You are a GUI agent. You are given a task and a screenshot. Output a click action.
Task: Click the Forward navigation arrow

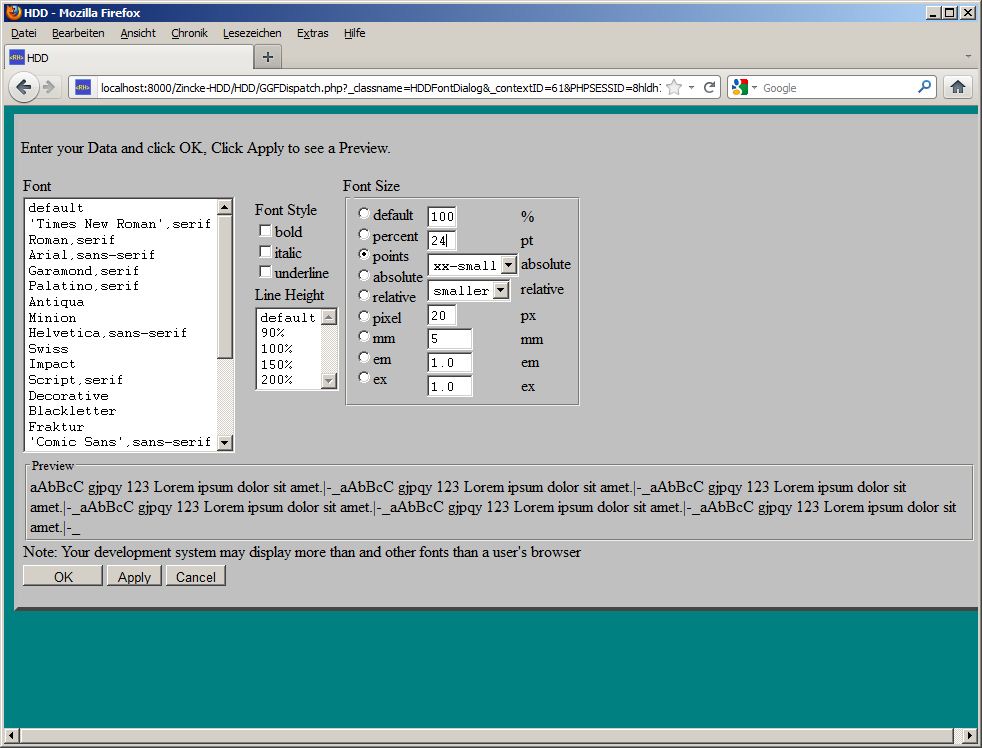(49, 87)
